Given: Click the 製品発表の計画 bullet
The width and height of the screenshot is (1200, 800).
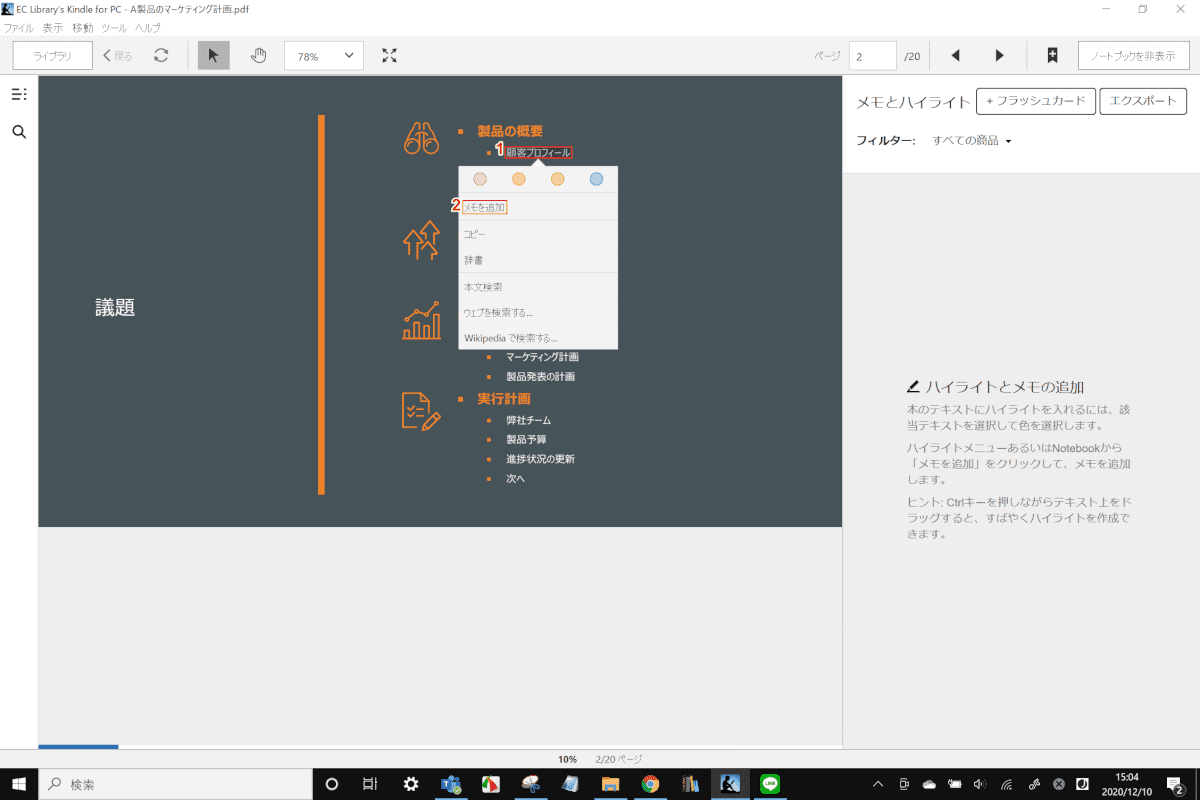Looking at the screenshot, I should point(540,377).
